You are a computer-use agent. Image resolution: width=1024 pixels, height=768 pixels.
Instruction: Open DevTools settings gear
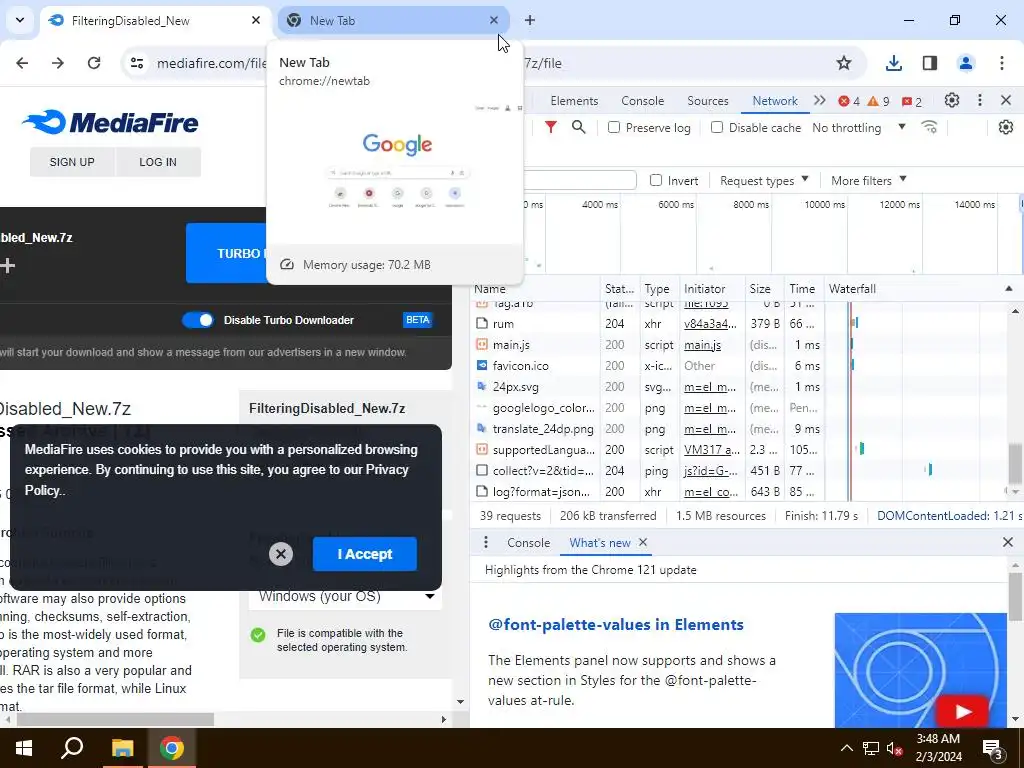tap(952, 101)
